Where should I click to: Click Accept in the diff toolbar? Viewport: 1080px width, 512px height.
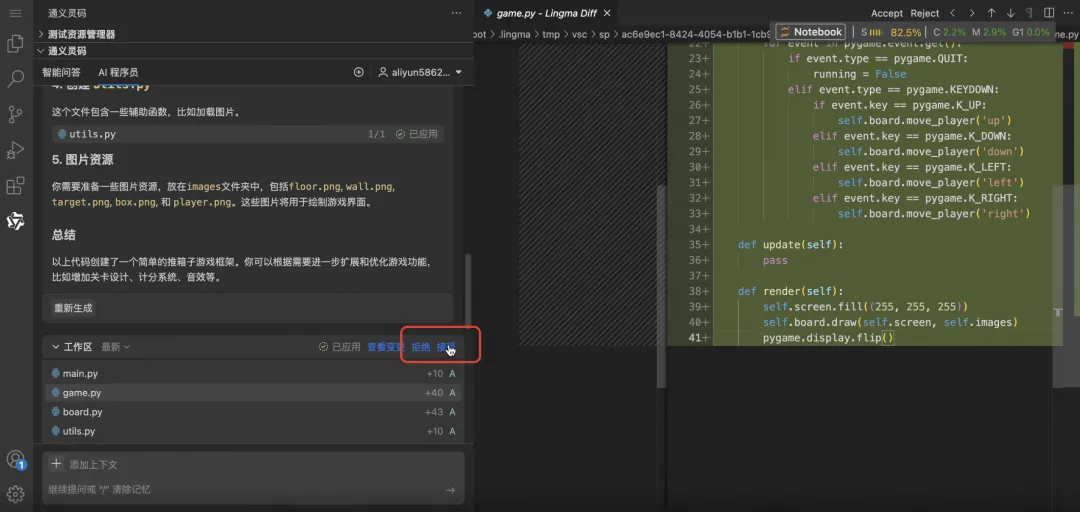click(x=887, y=13)
